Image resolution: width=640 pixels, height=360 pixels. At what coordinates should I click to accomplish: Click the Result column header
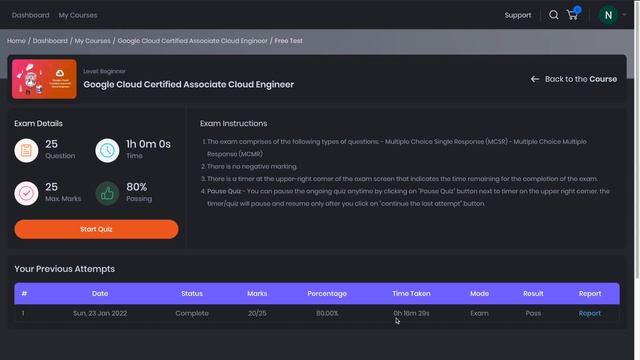[533, 293]
